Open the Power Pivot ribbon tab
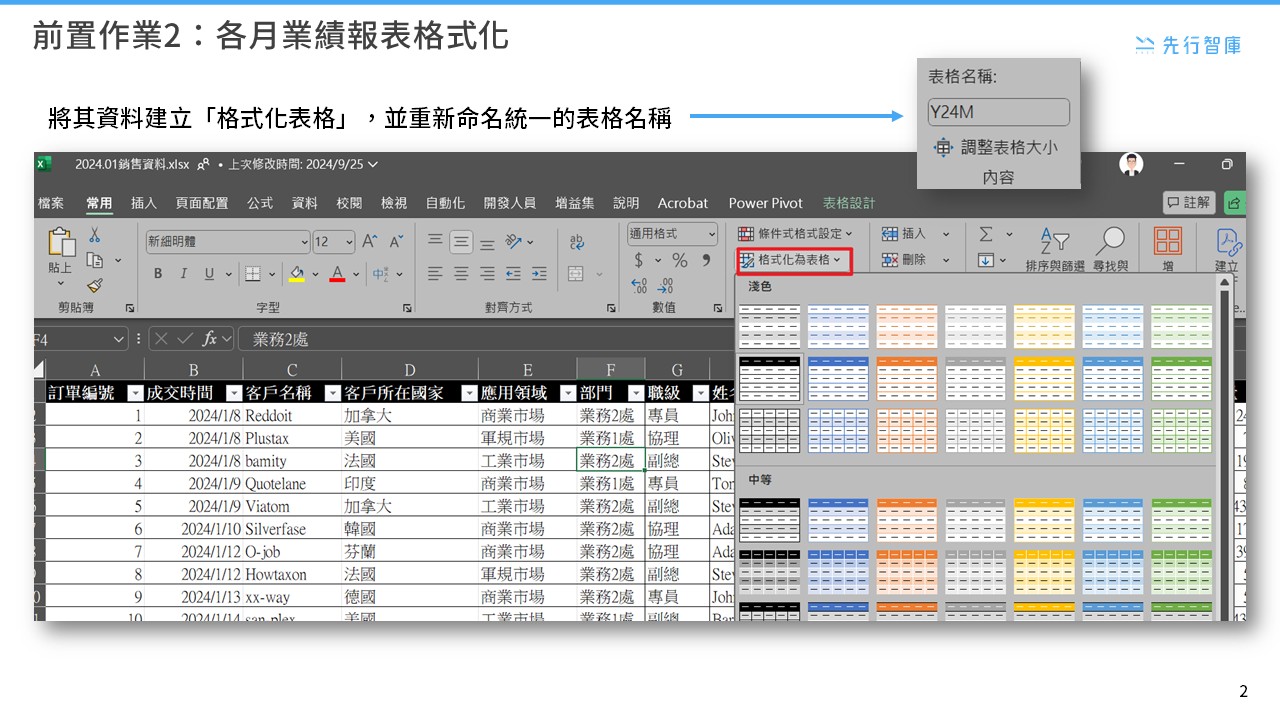Viewport: 1280px width, 720px height. pyautogui.click(x=765, y=203)
